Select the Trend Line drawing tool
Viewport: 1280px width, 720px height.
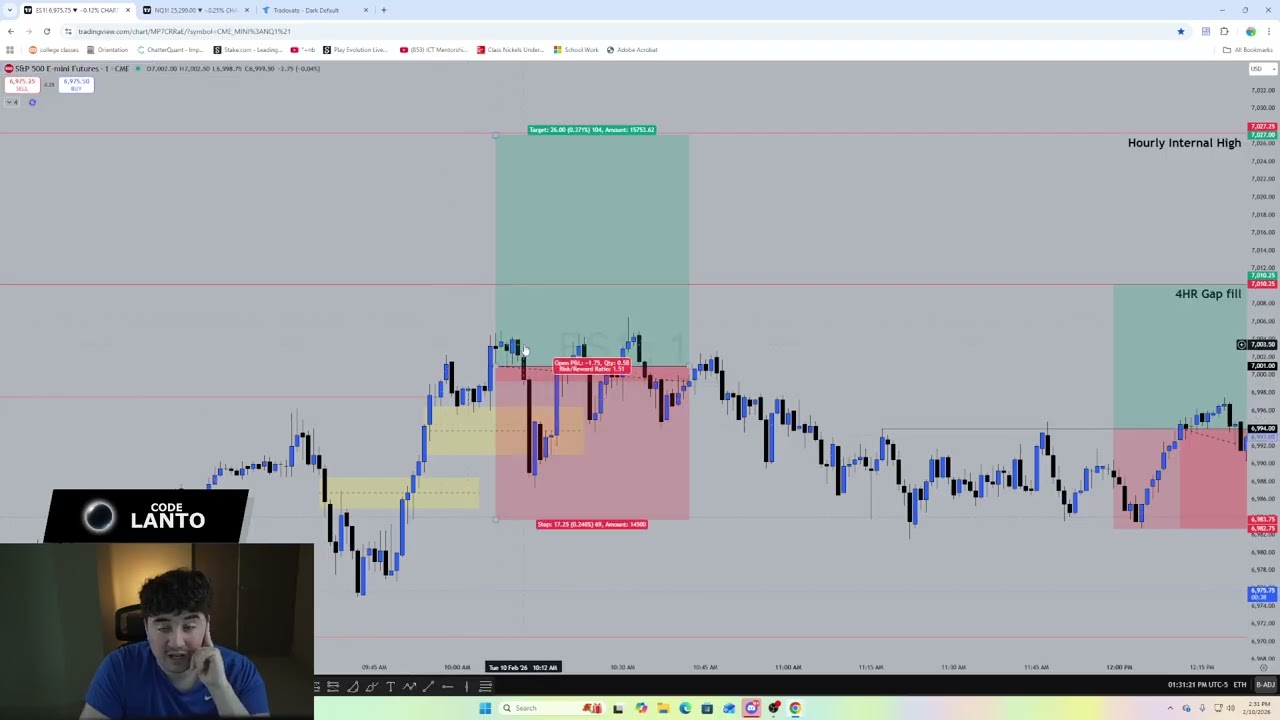[428, 686]
